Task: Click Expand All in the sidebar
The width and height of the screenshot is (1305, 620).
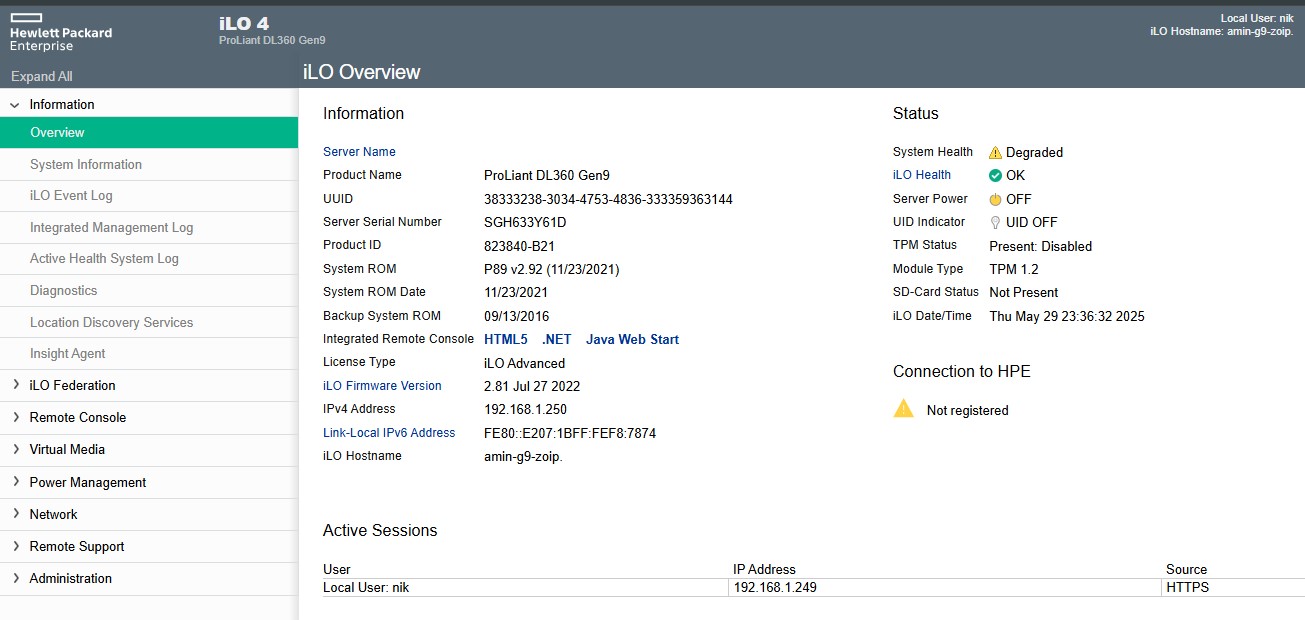Action: 42,76
